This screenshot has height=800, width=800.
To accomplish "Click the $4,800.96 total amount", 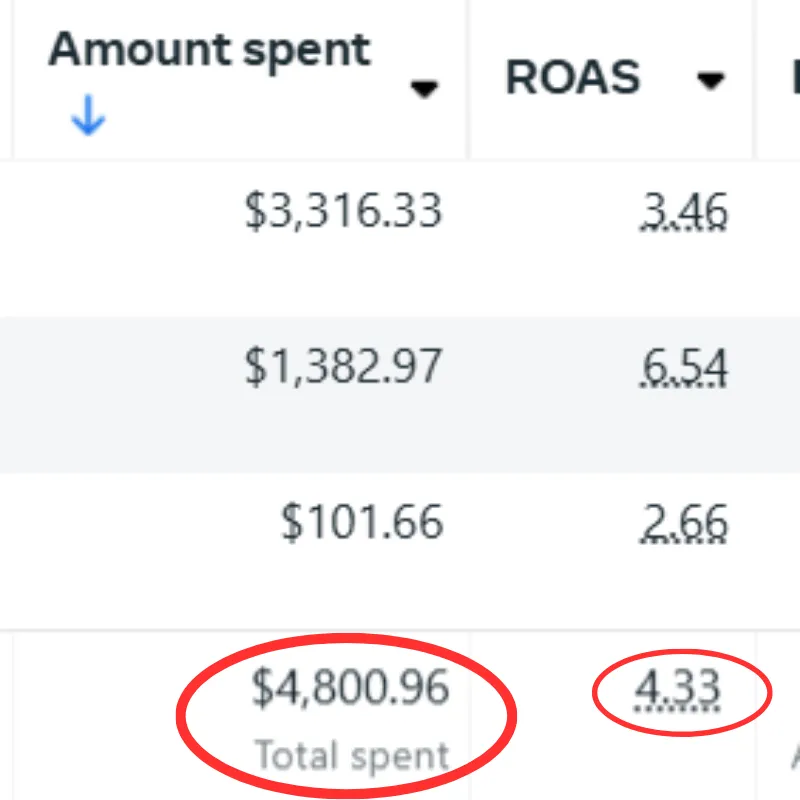I will pyautogui.click(x=351, y=688).
